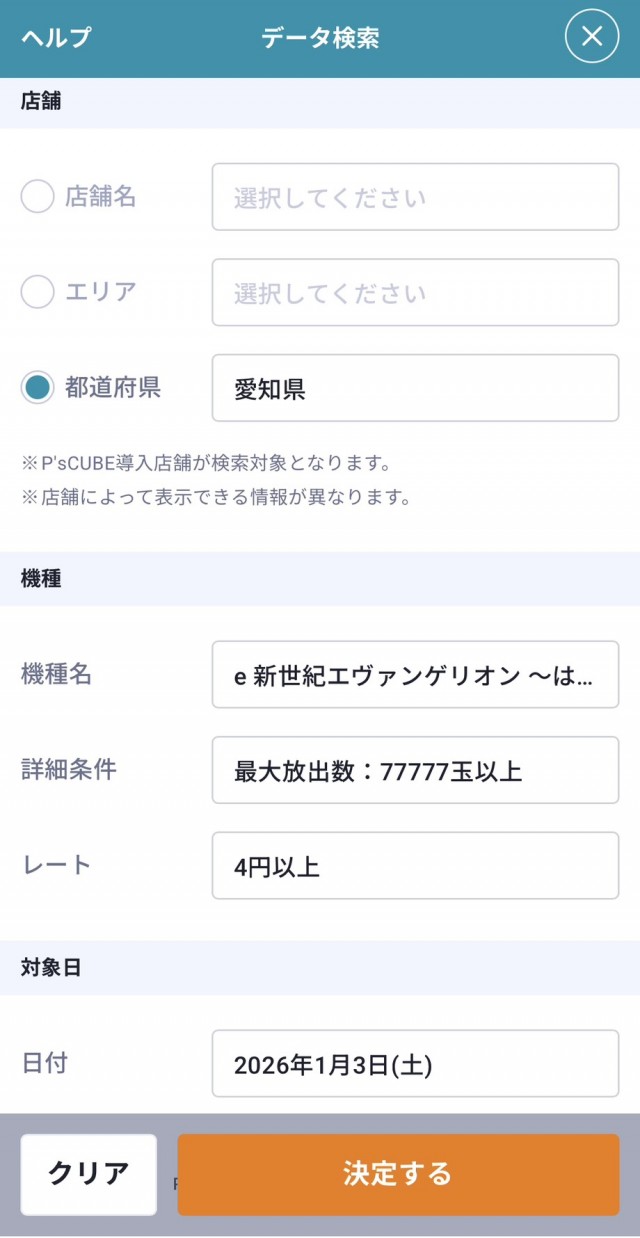Click the 詳細条件 label text
The width and height of the screenshot is (640, 1238).
coord(68,770)
